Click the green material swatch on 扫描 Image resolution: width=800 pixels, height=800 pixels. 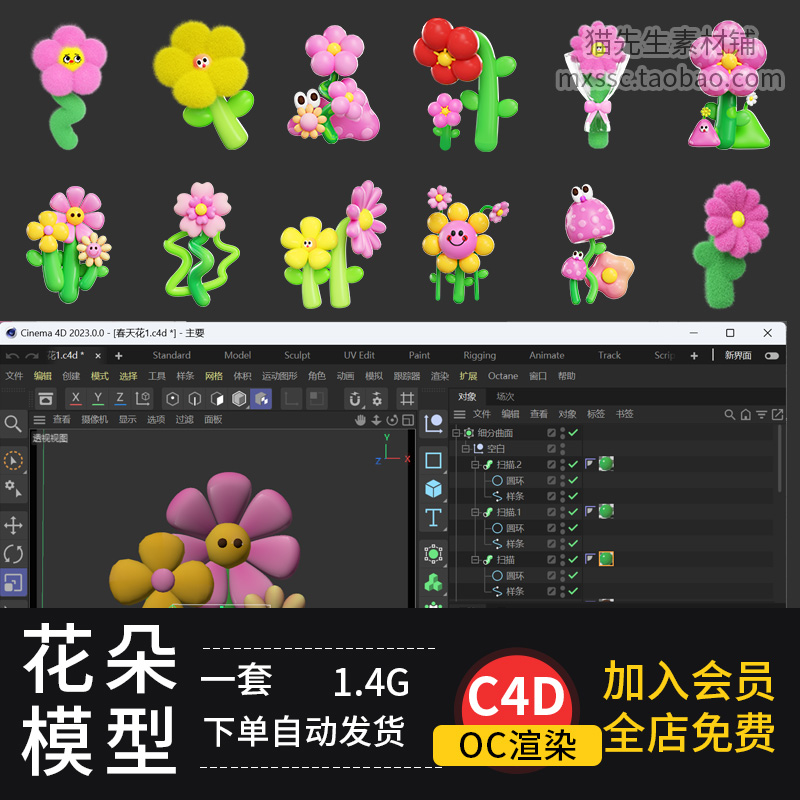[606, 560]
